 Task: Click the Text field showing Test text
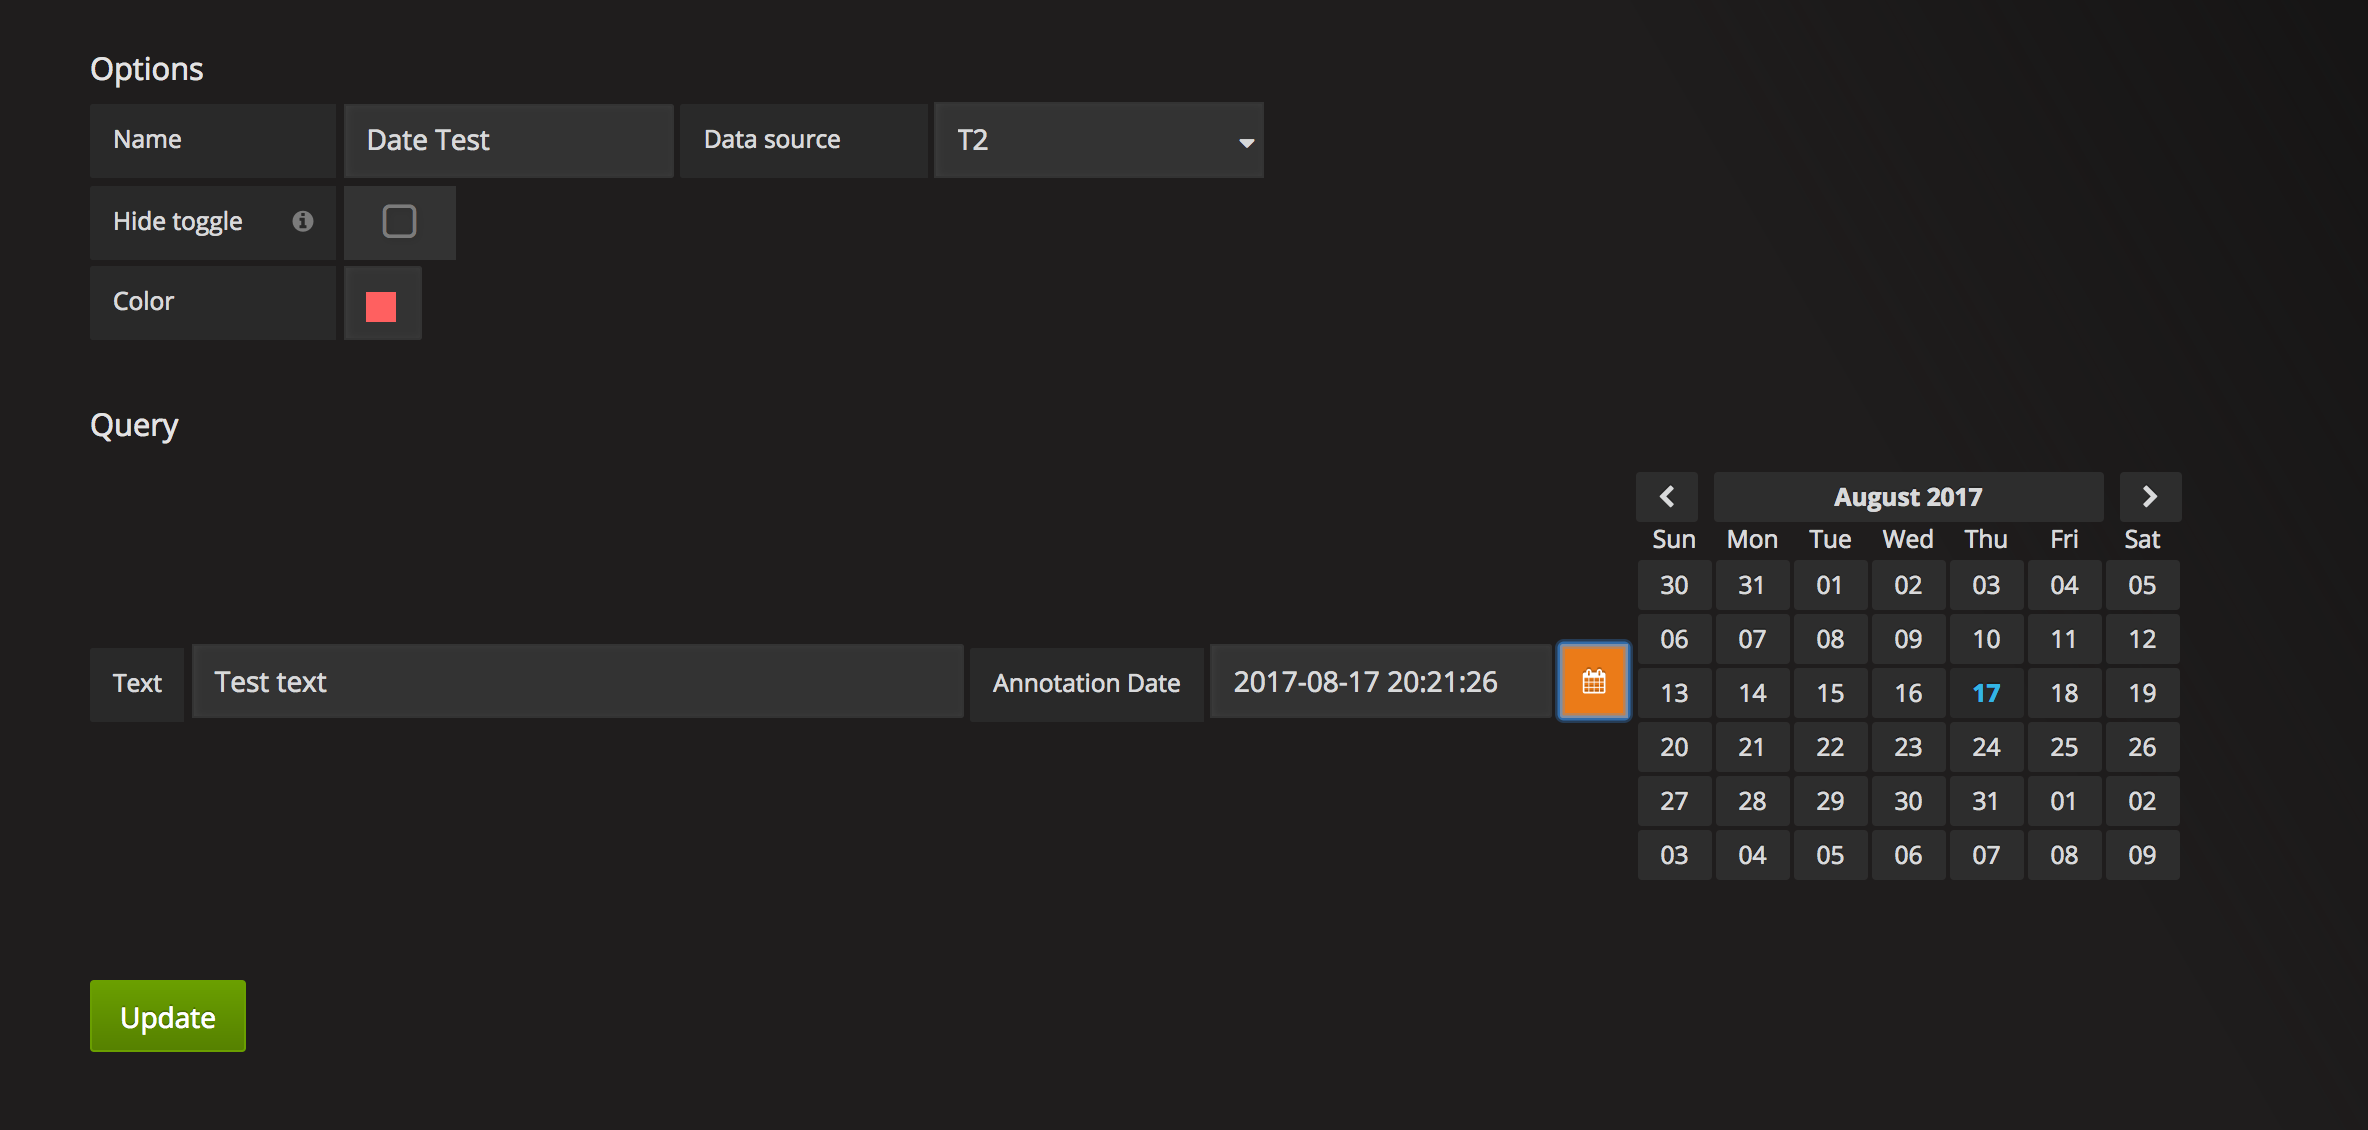(x=578, y=681)
